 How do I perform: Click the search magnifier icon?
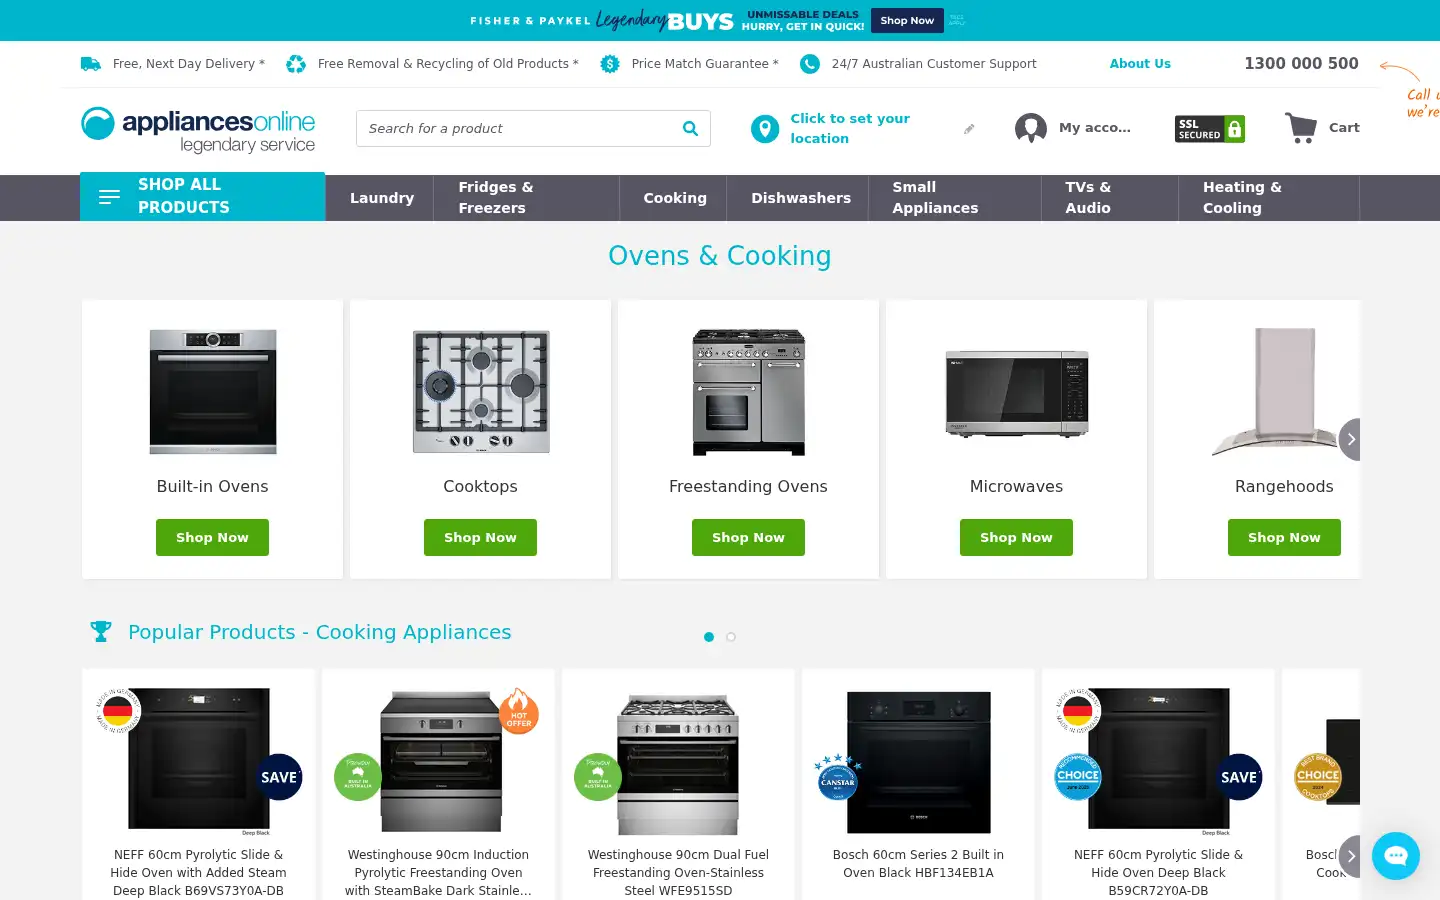pos(690,128)
